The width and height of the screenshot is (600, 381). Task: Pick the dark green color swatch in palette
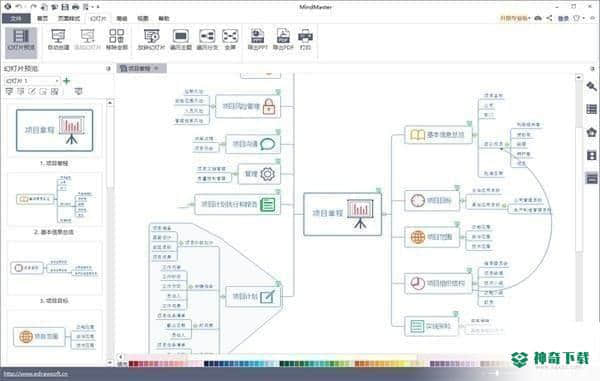[282, 364]
